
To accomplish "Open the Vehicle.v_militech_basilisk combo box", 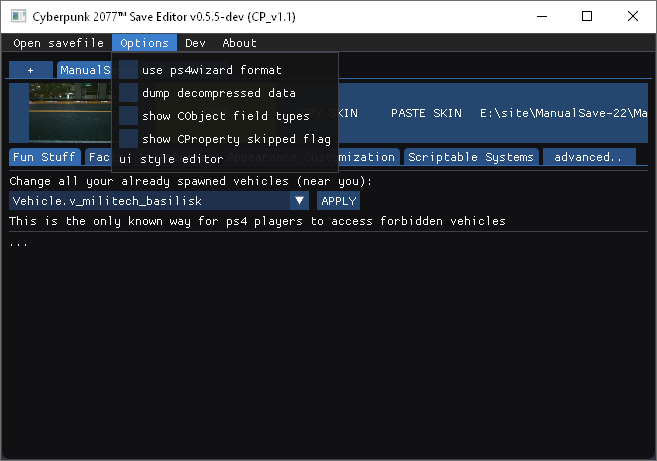I will [159, 201].
